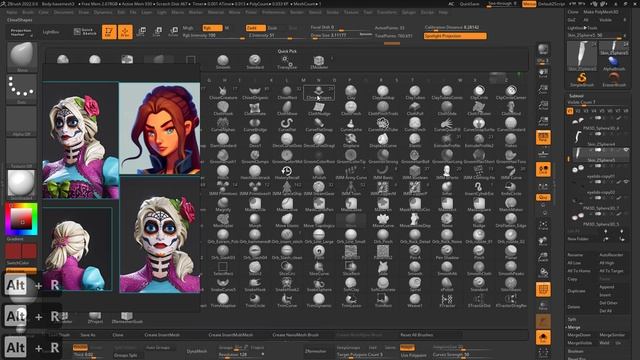The image size is (640, 360).
Task: Click Create InsertMesh button
Action: pyautogui.click(x=162, y=335)
